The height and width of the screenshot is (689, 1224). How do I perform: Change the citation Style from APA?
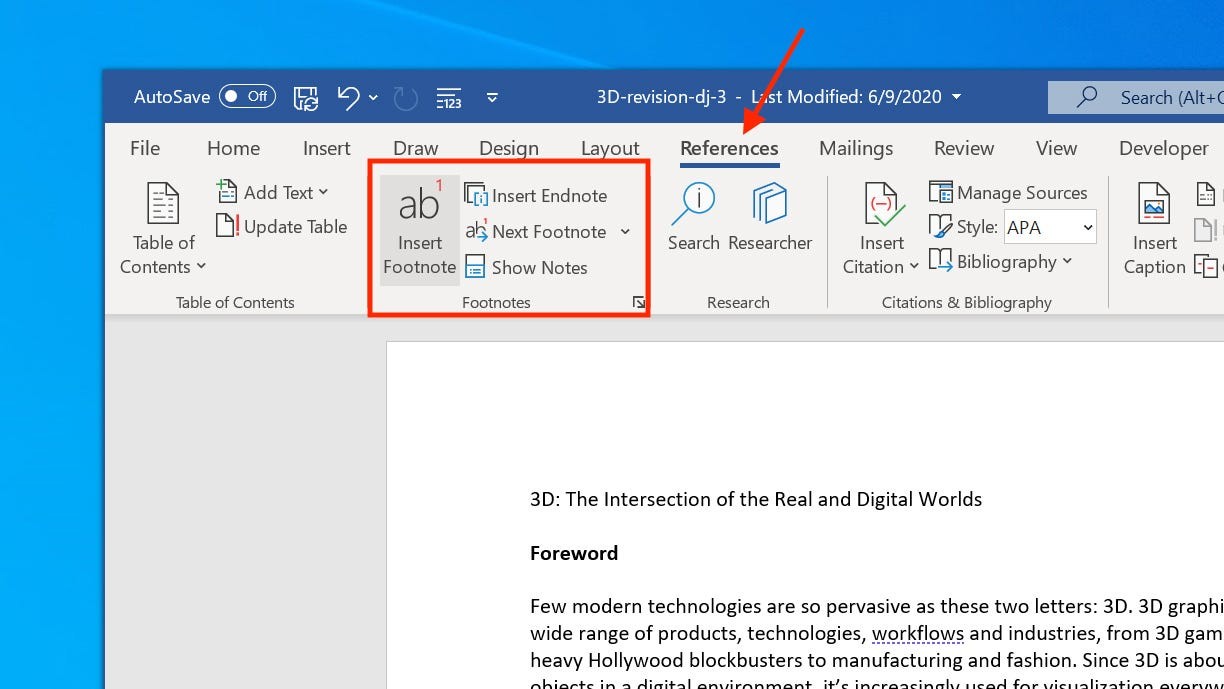point(1049,227)
